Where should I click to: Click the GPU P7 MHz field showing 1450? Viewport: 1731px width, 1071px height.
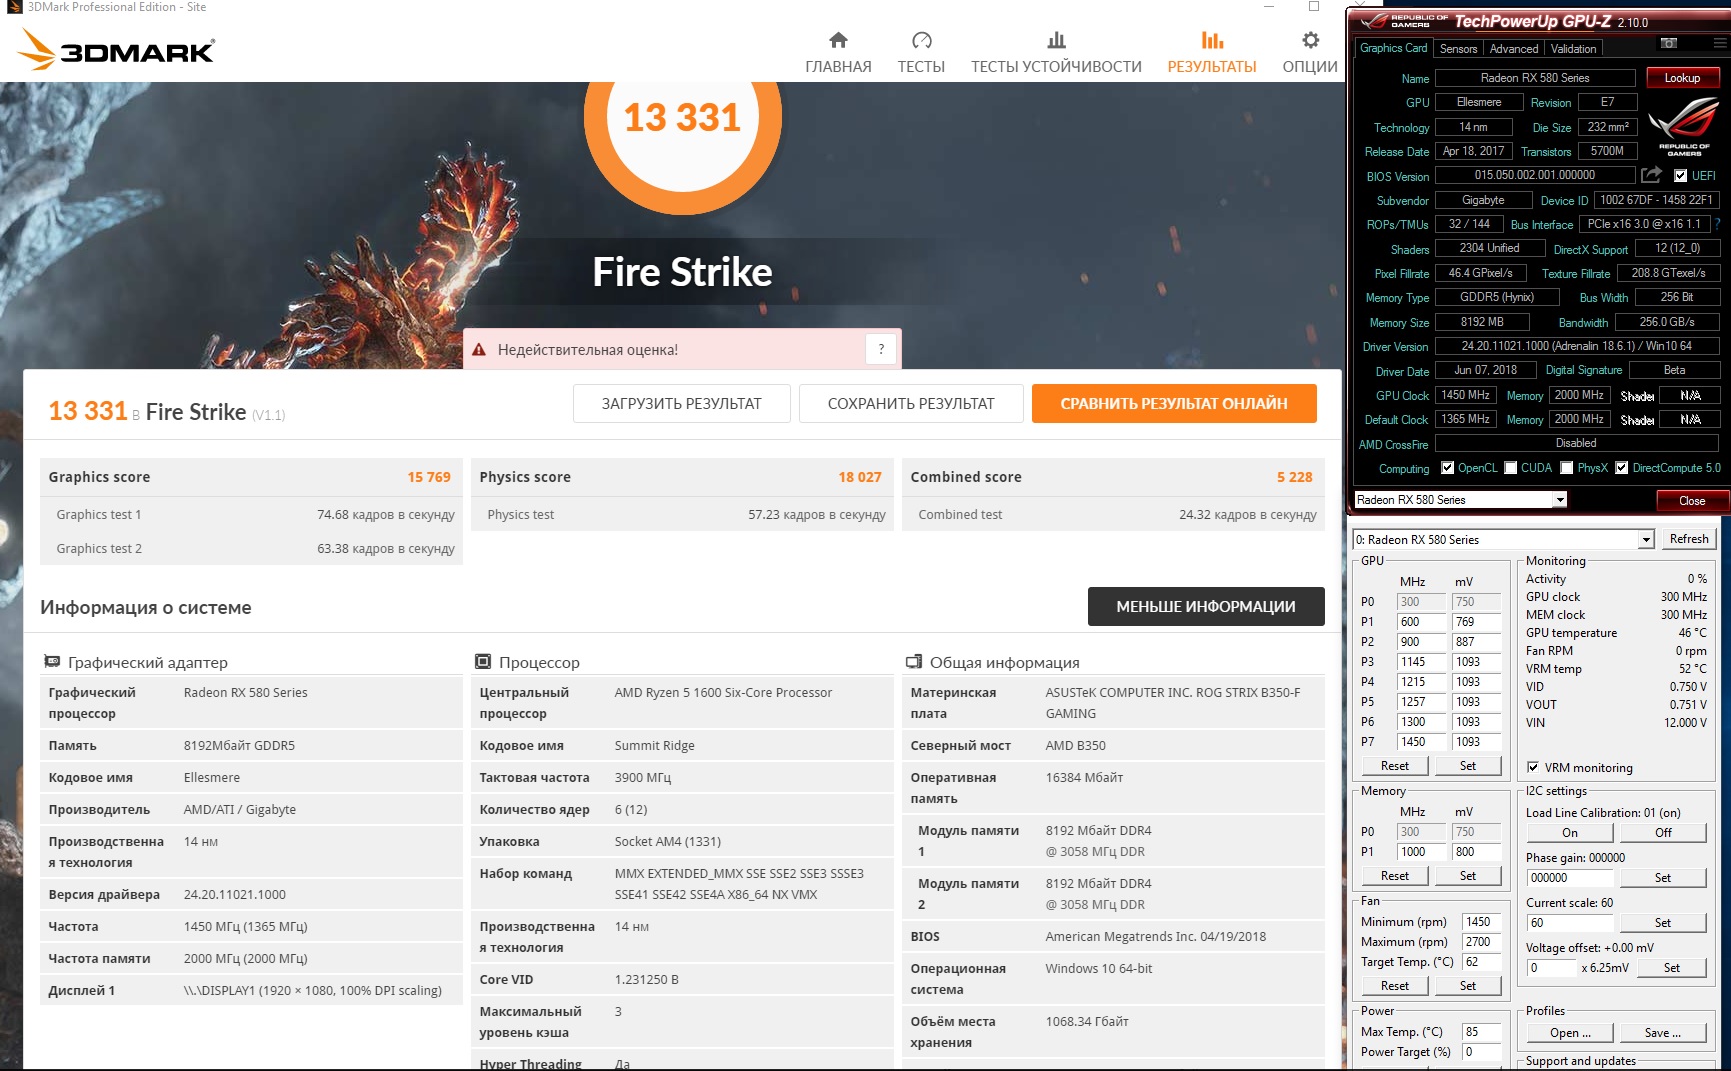pyautogui.click(x=1422, y=742)
